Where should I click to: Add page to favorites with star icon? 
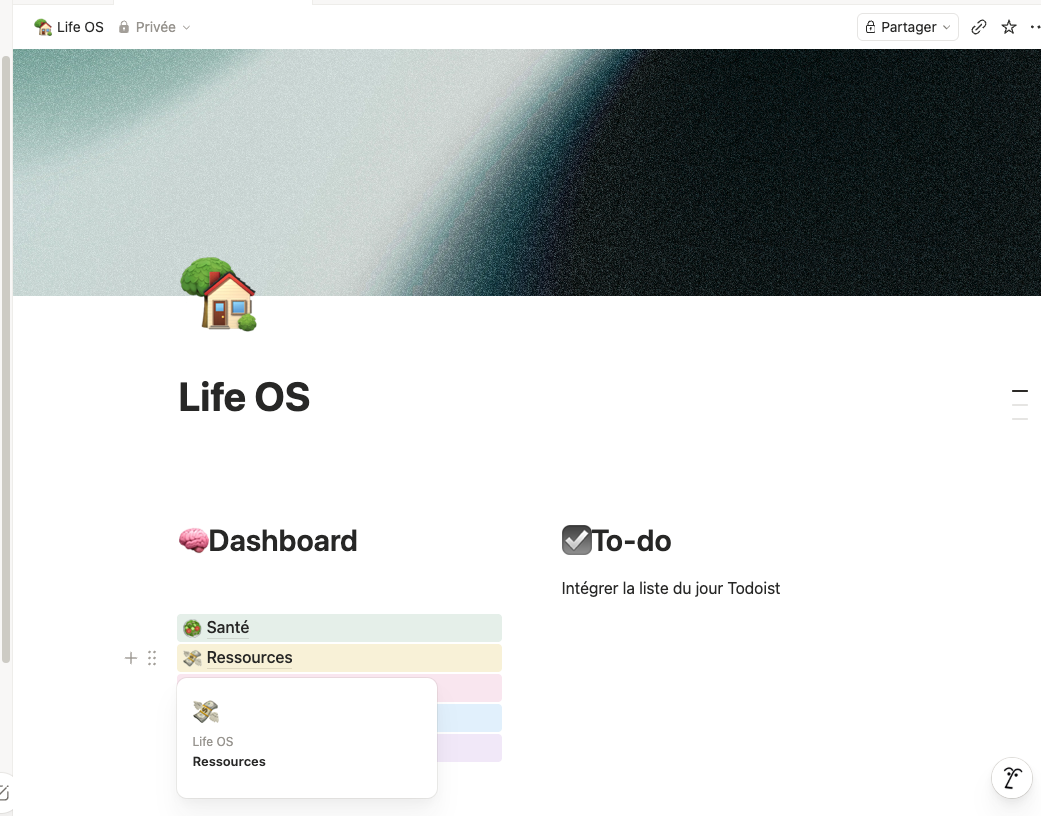pos(1008,27)
